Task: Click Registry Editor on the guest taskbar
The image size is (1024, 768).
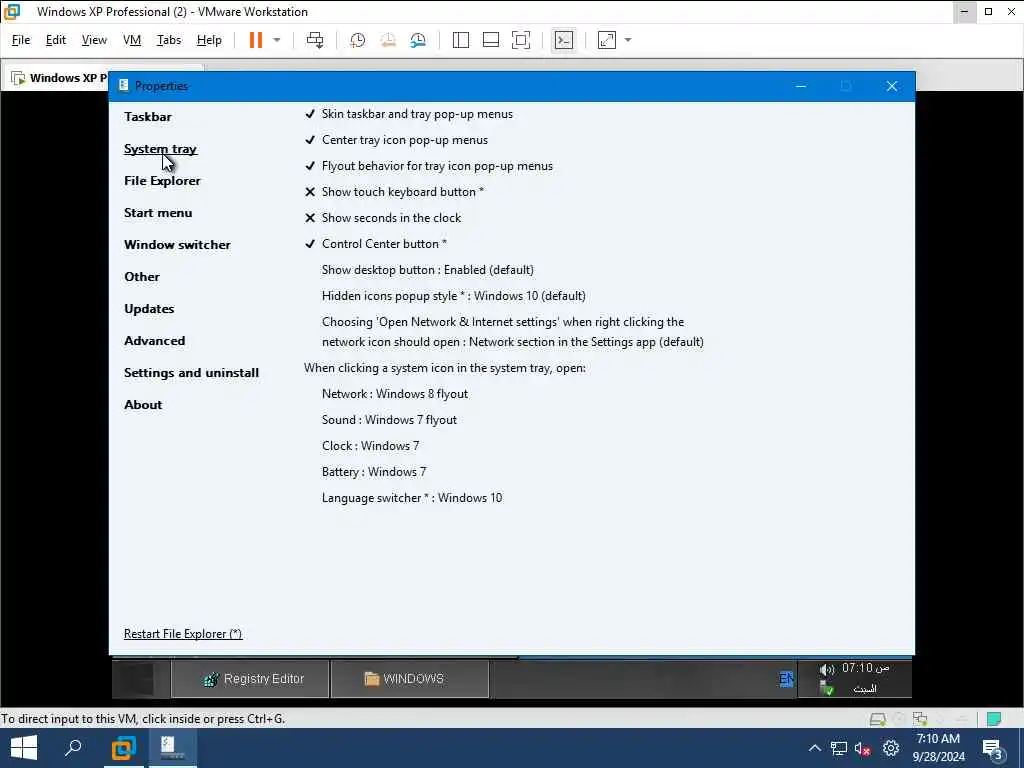Action: click(x=251, y=679)
